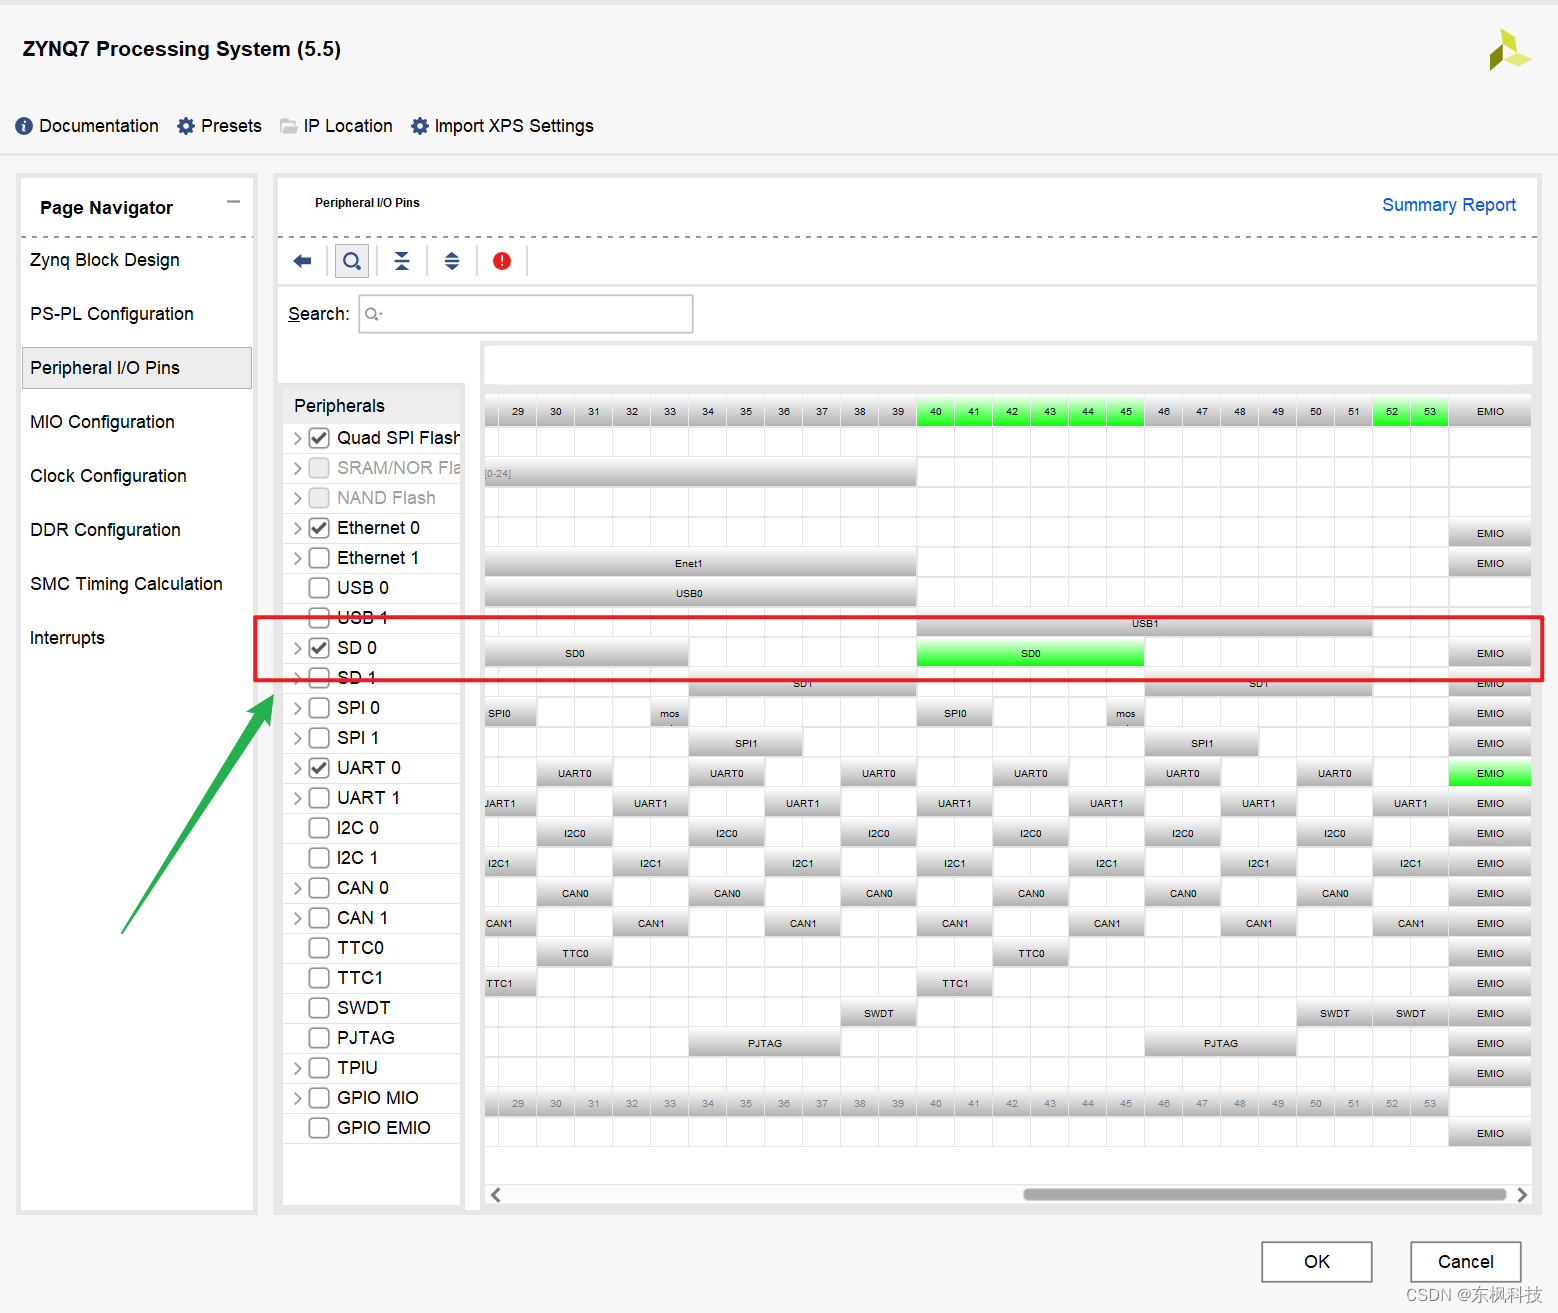This screenshot has width=1558, height=1313.
Task: Click the red error alert icon
Action: coord(502,261)
